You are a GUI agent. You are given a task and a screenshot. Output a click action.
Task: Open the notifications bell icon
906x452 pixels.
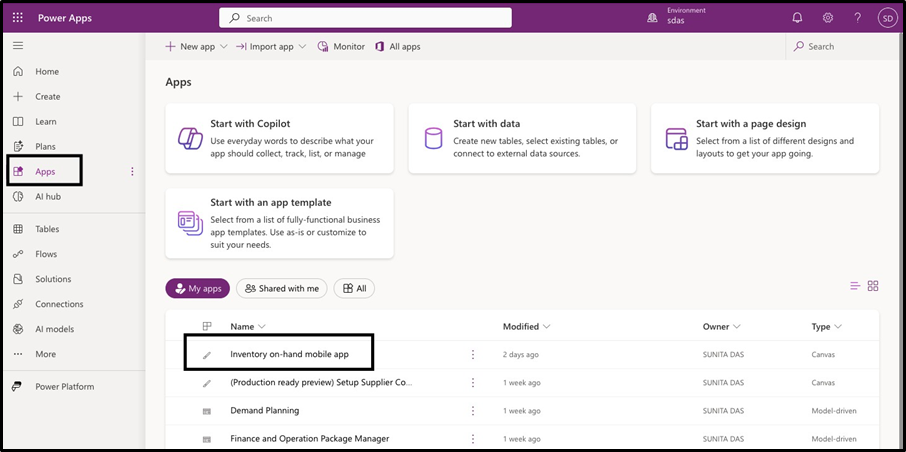tap(797, 18)
